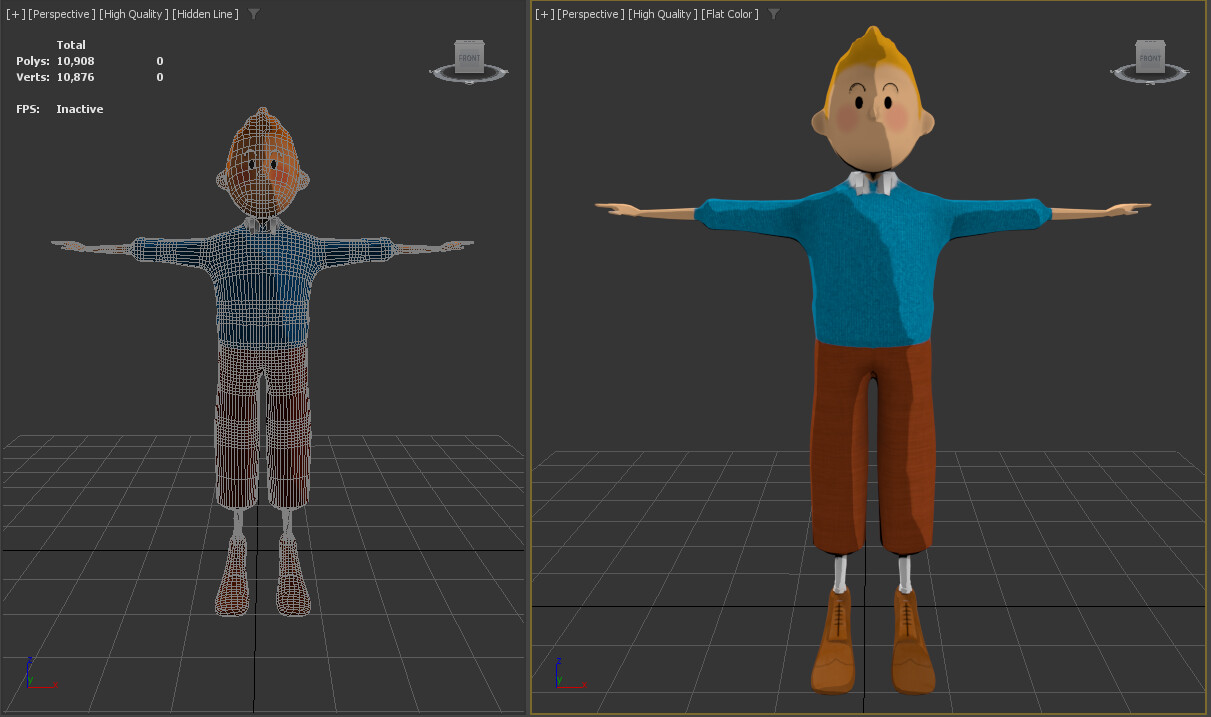Click the FRONT ViewCube face in Flat Color viewport

coord(1149,58)
